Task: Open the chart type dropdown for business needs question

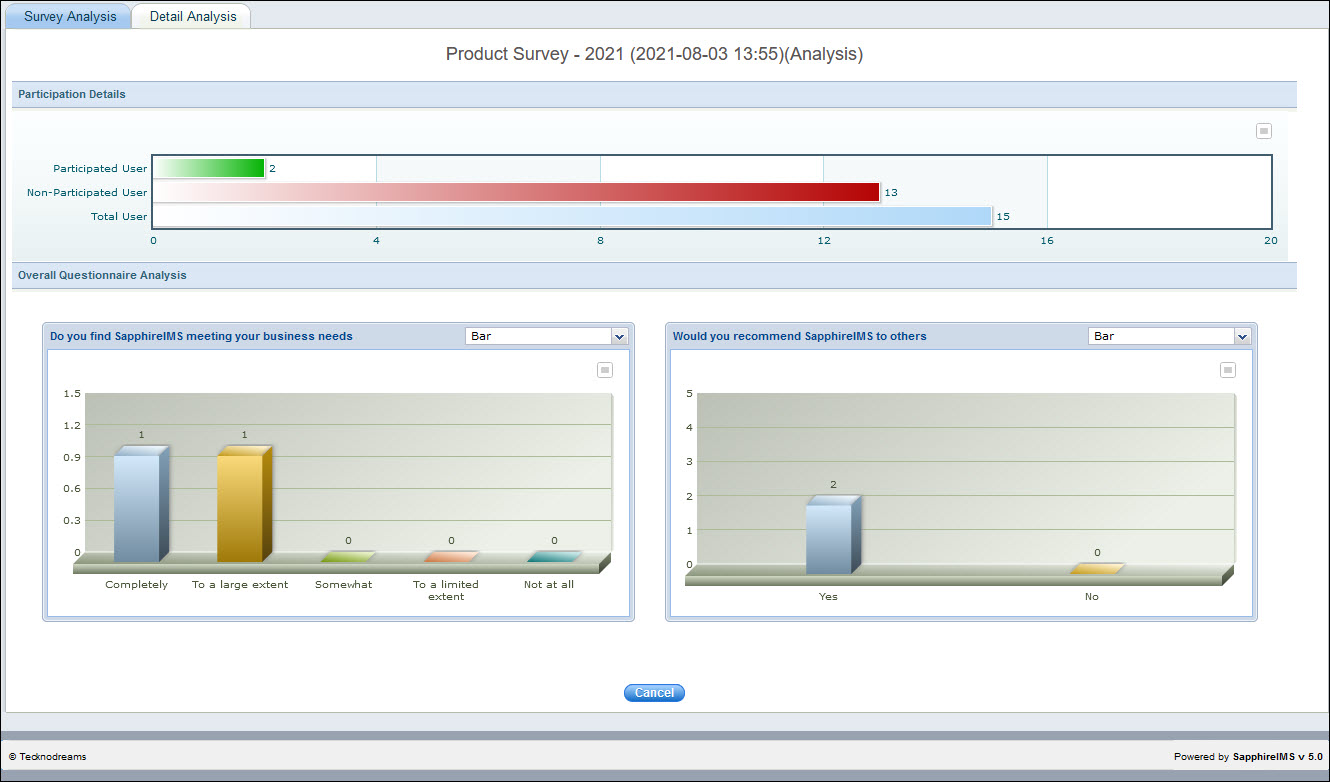Action: pyautogui.click(x=545, y=336)
